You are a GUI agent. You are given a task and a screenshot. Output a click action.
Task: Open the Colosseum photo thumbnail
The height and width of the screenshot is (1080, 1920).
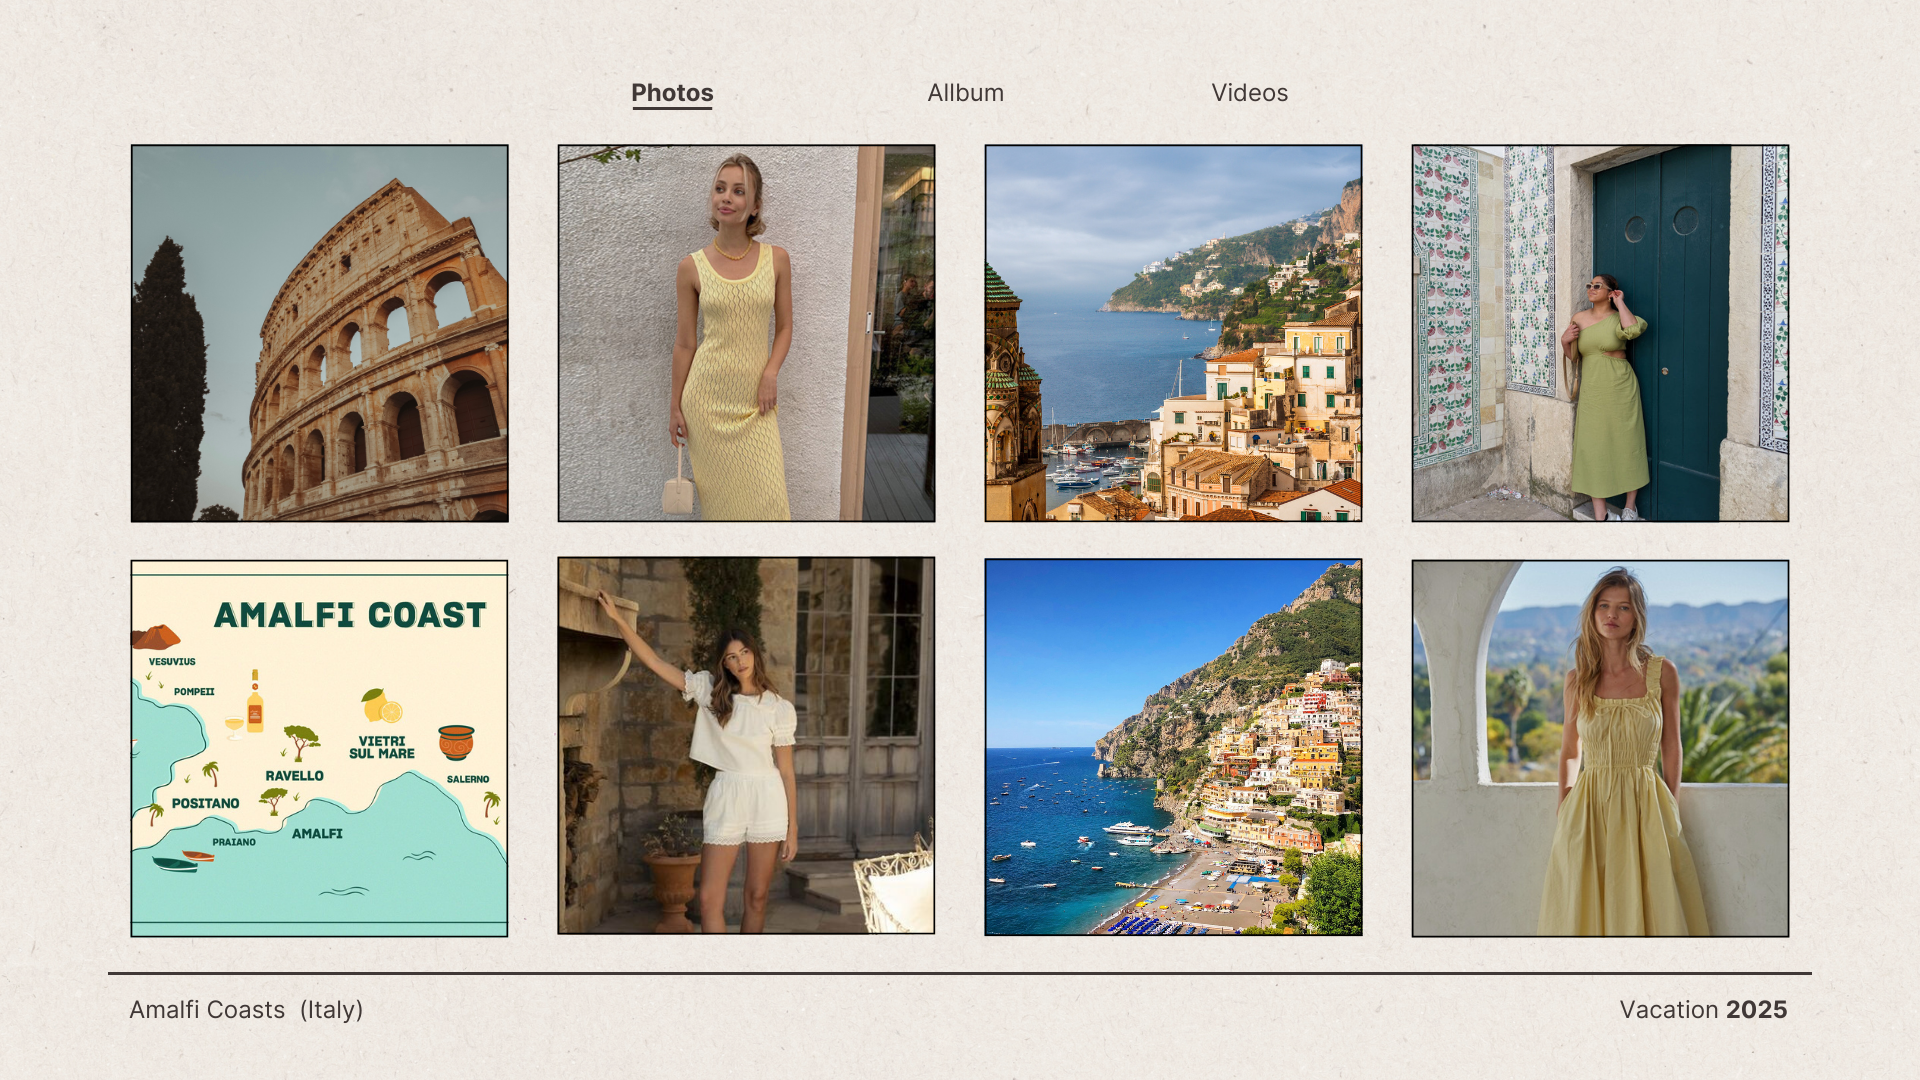click(320, 333)
